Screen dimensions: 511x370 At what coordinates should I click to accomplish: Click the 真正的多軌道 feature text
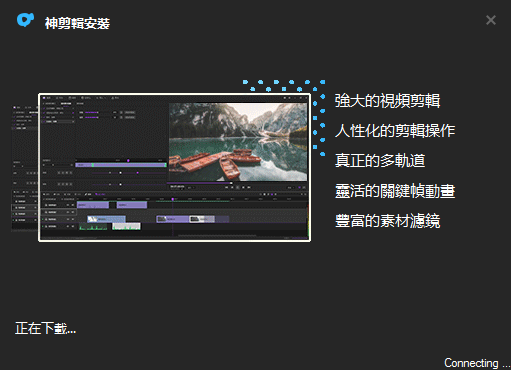pyautogui.click(x=380, y=160)
